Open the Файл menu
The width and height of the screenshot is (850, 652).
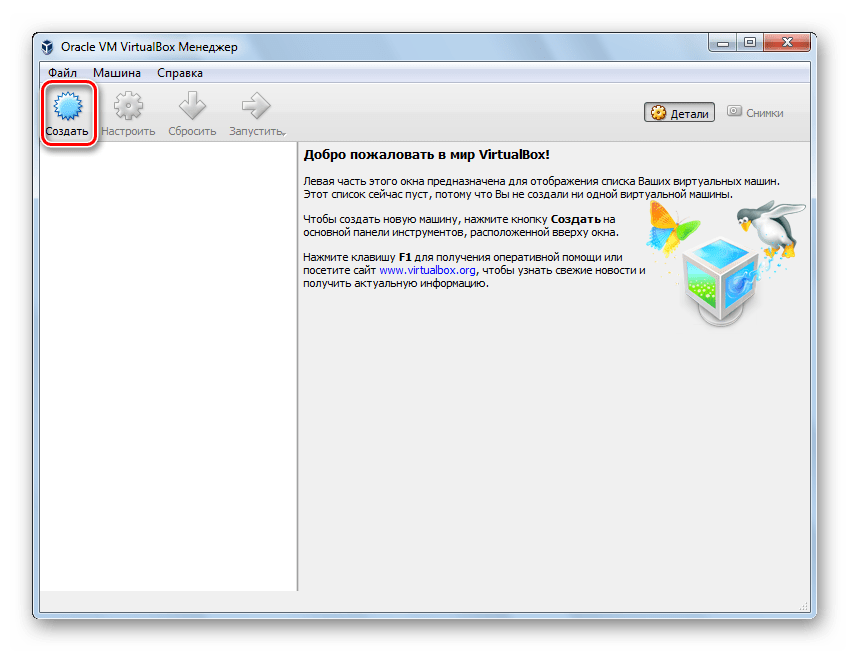pos(62,73)
